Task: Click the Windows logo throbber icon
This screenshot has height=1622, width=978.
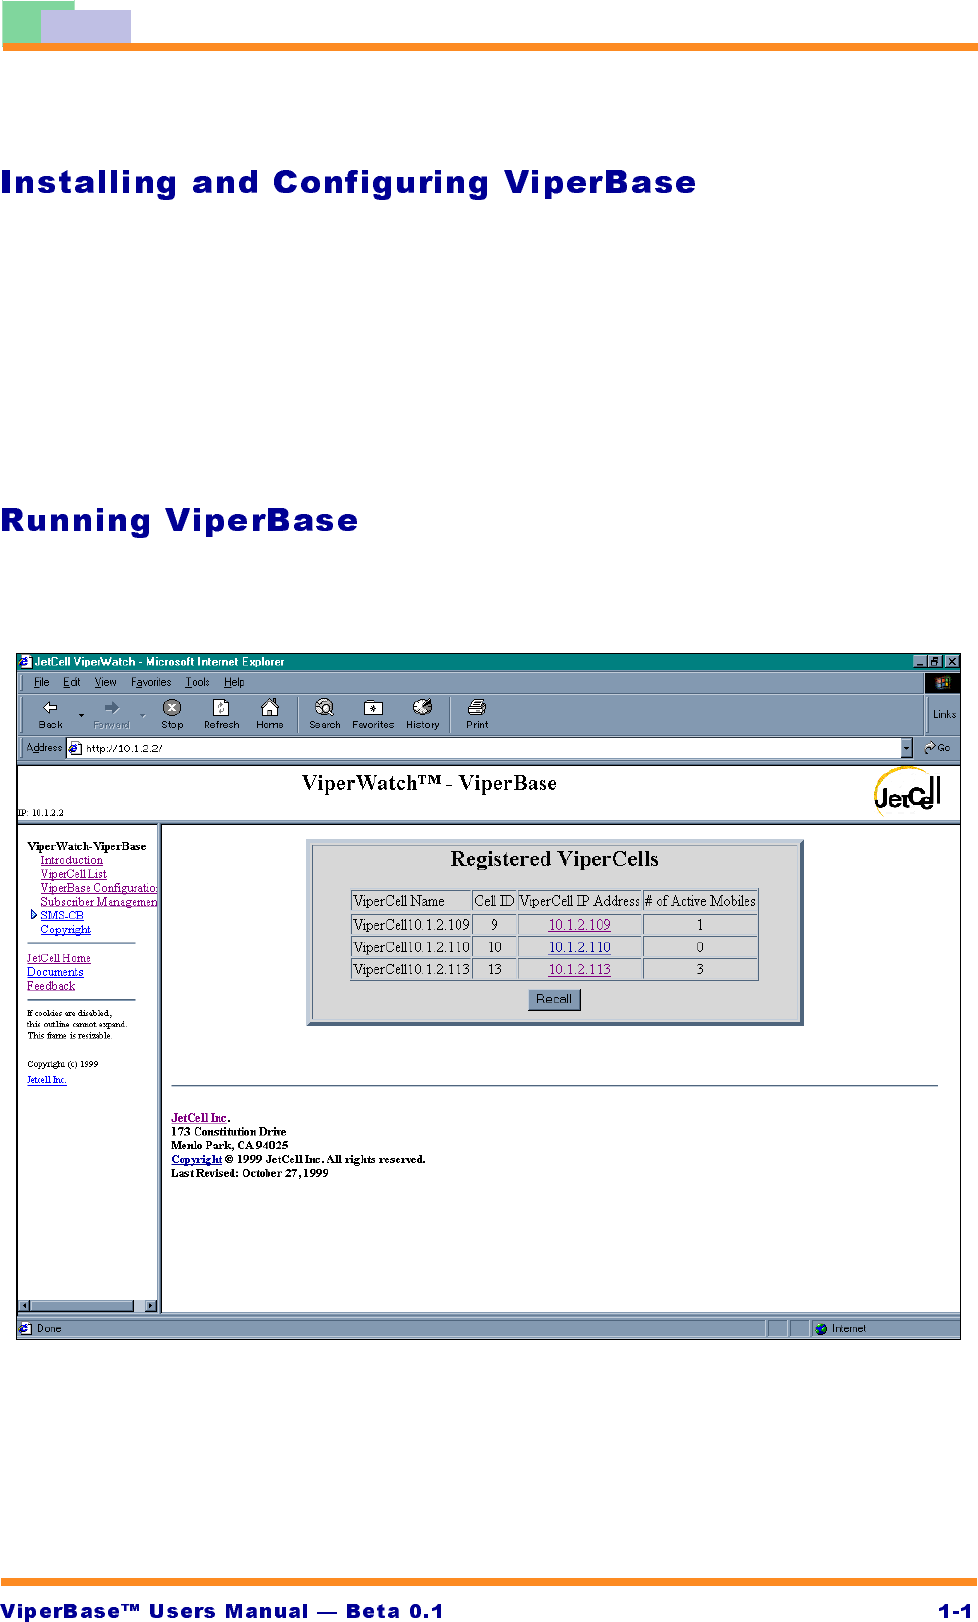Action: coord(942,683)
